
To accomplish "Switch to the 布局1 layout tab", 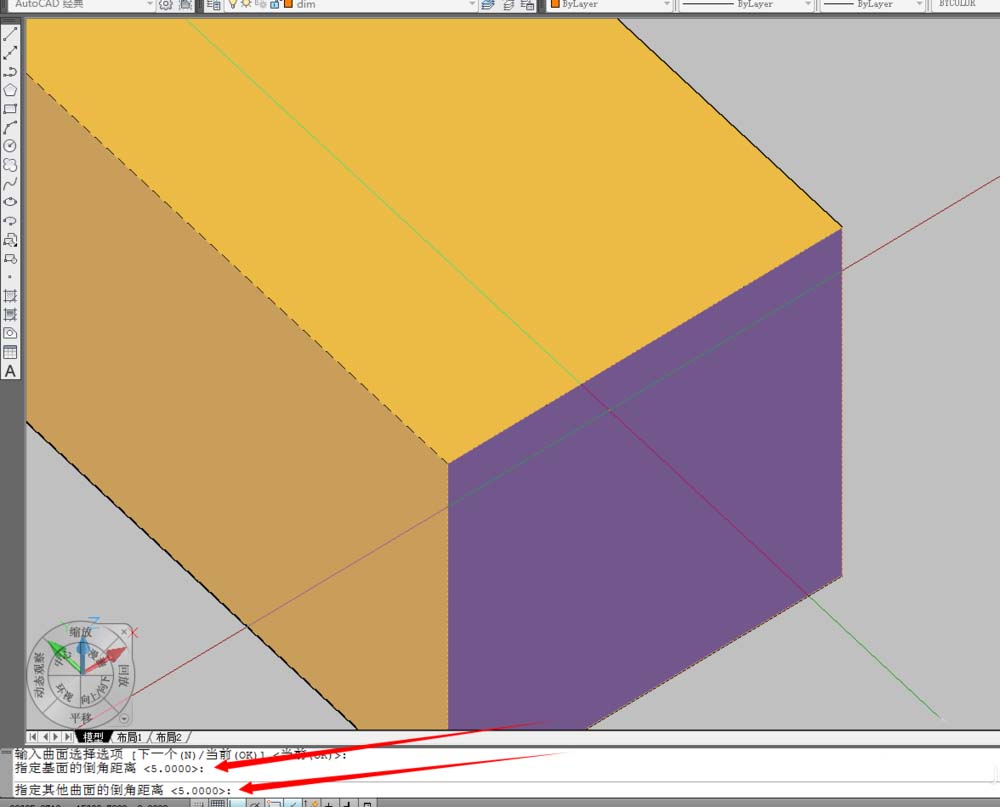I will tap(129, 737).
